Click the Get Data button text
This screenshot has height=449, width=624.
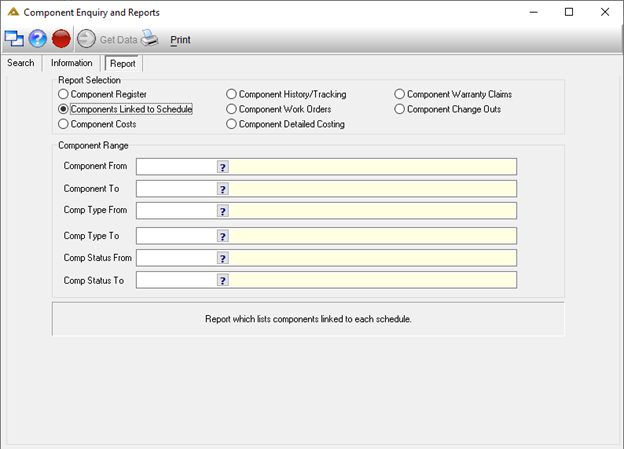pos(119,40)
